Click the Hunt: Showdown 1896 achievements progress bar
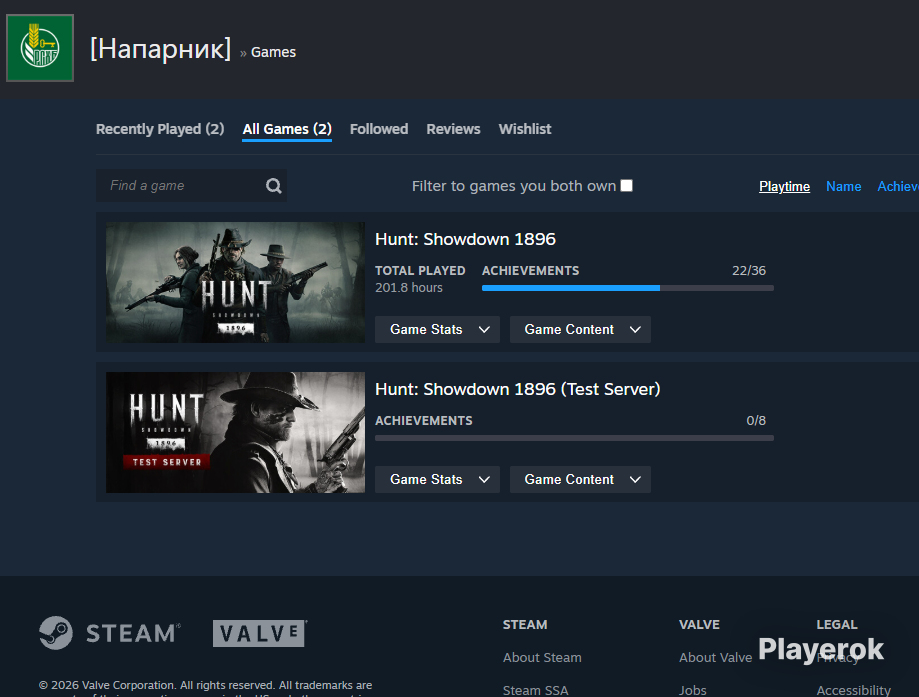This screenshot has width=919, height=697. click(628, 288)
